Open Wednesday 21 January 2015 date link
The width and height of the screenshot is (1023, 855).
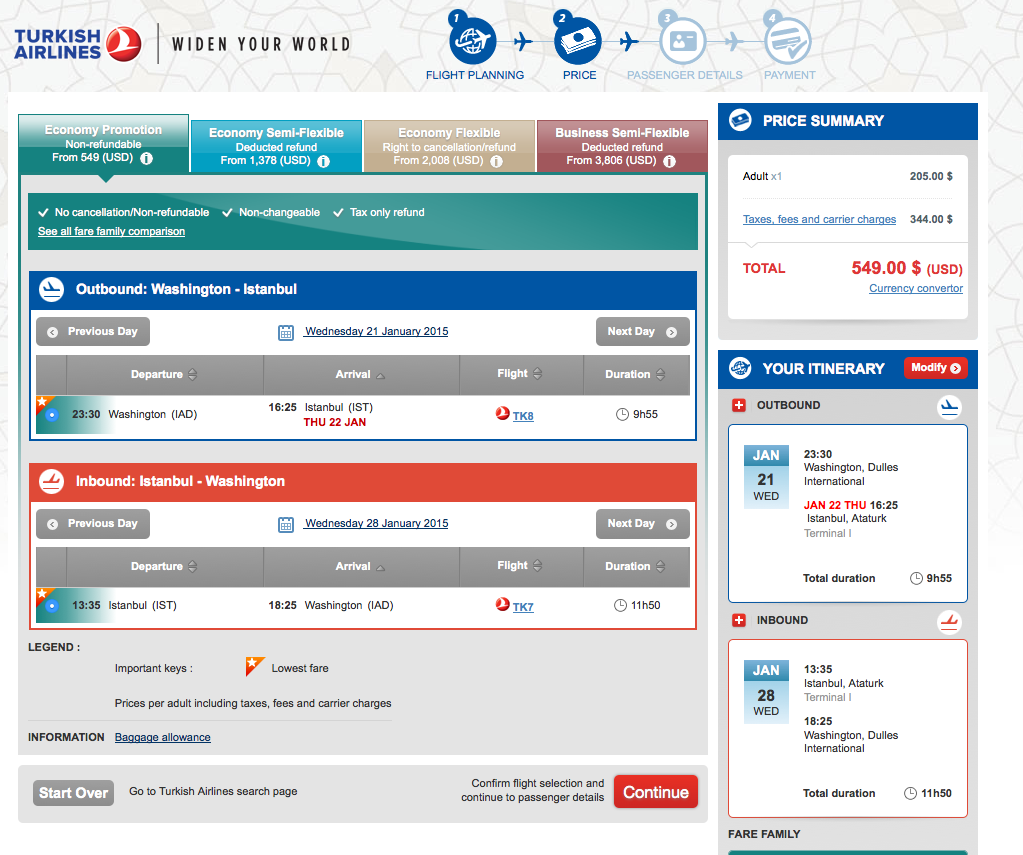click(376, 332)
